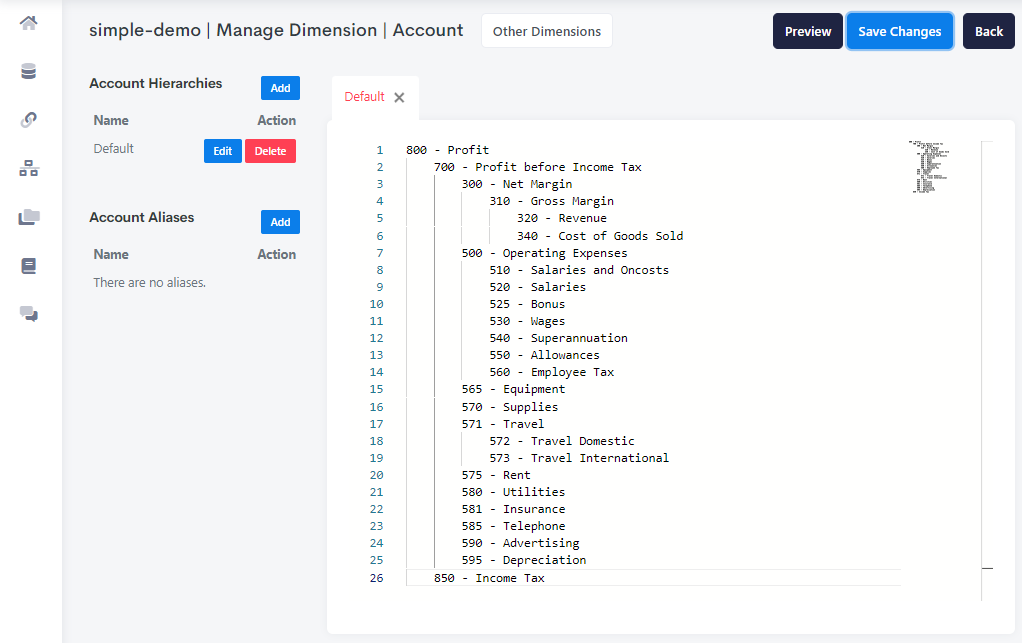Save changes to the Account dimension
Image resolution: width=1022 pixels, height=643 pixels.
coord(899,31)
